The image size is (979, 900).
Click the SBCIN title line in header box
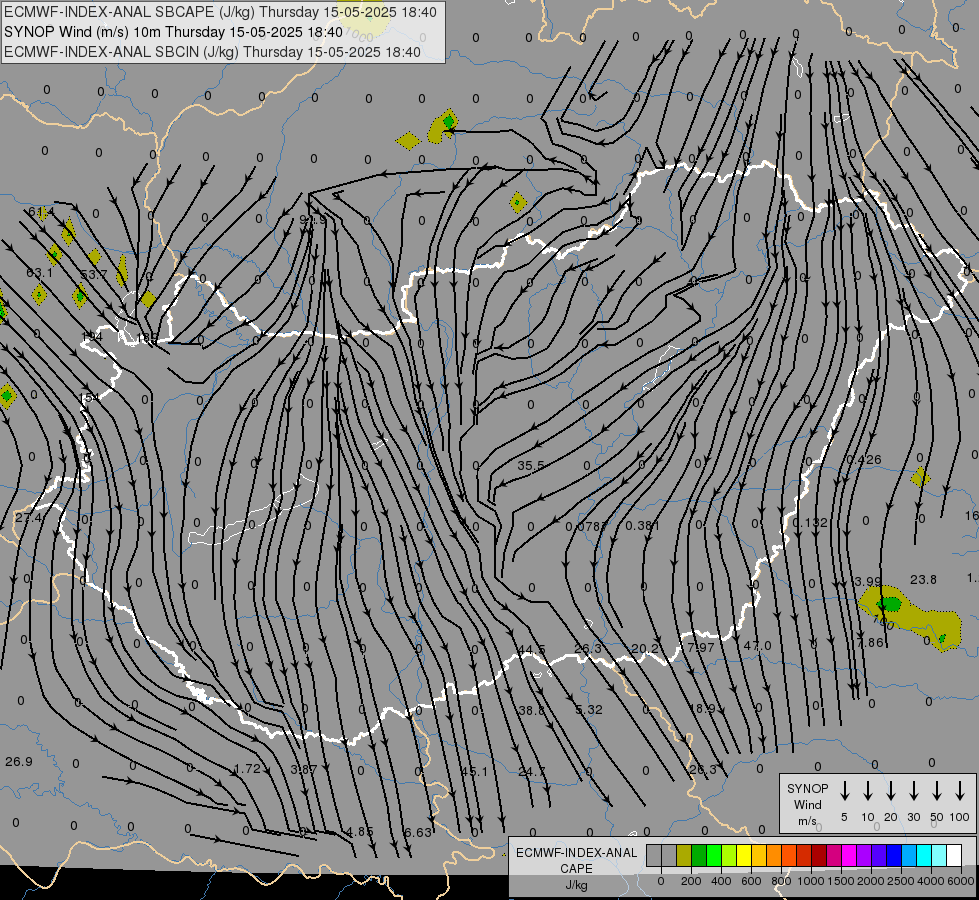tap(212, 52)
